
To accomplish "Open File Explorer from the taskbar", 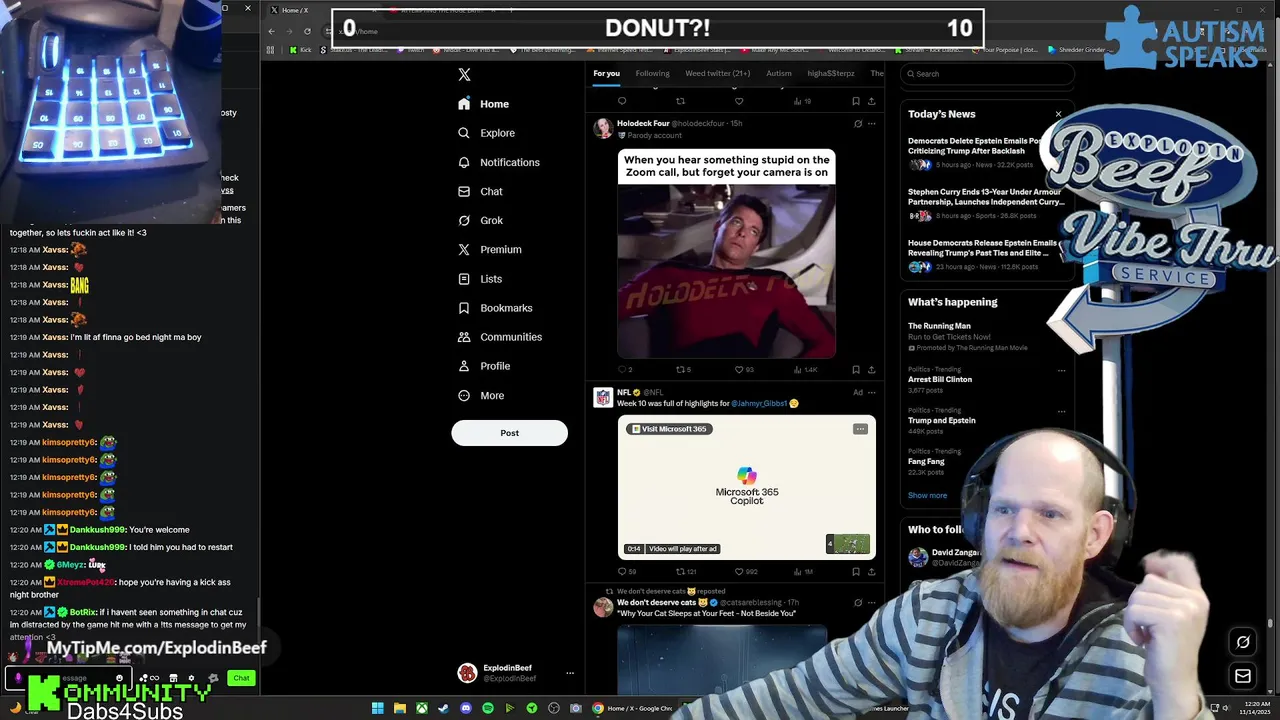I will coord(399,708).
